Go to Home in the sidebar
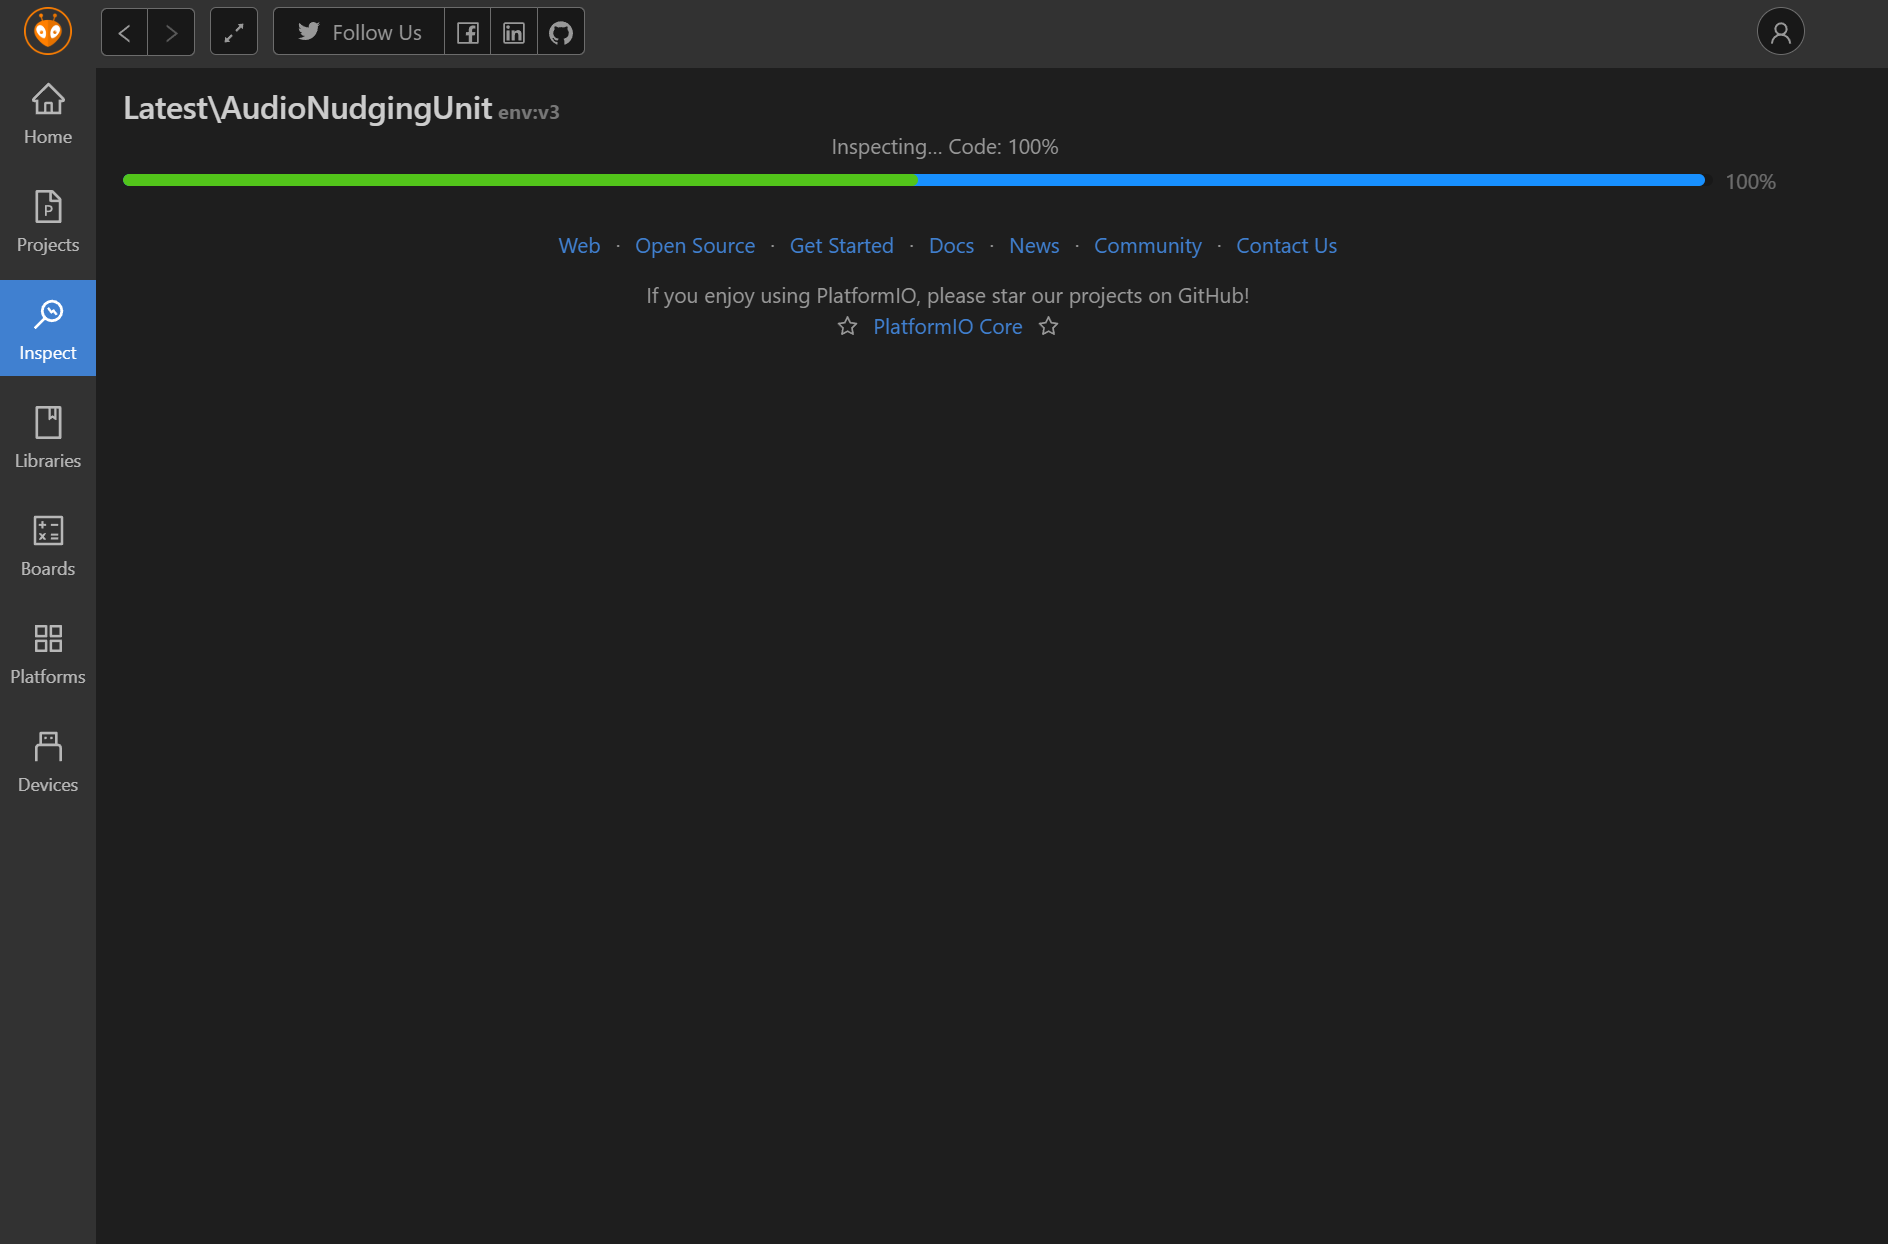 coord(48,115)
